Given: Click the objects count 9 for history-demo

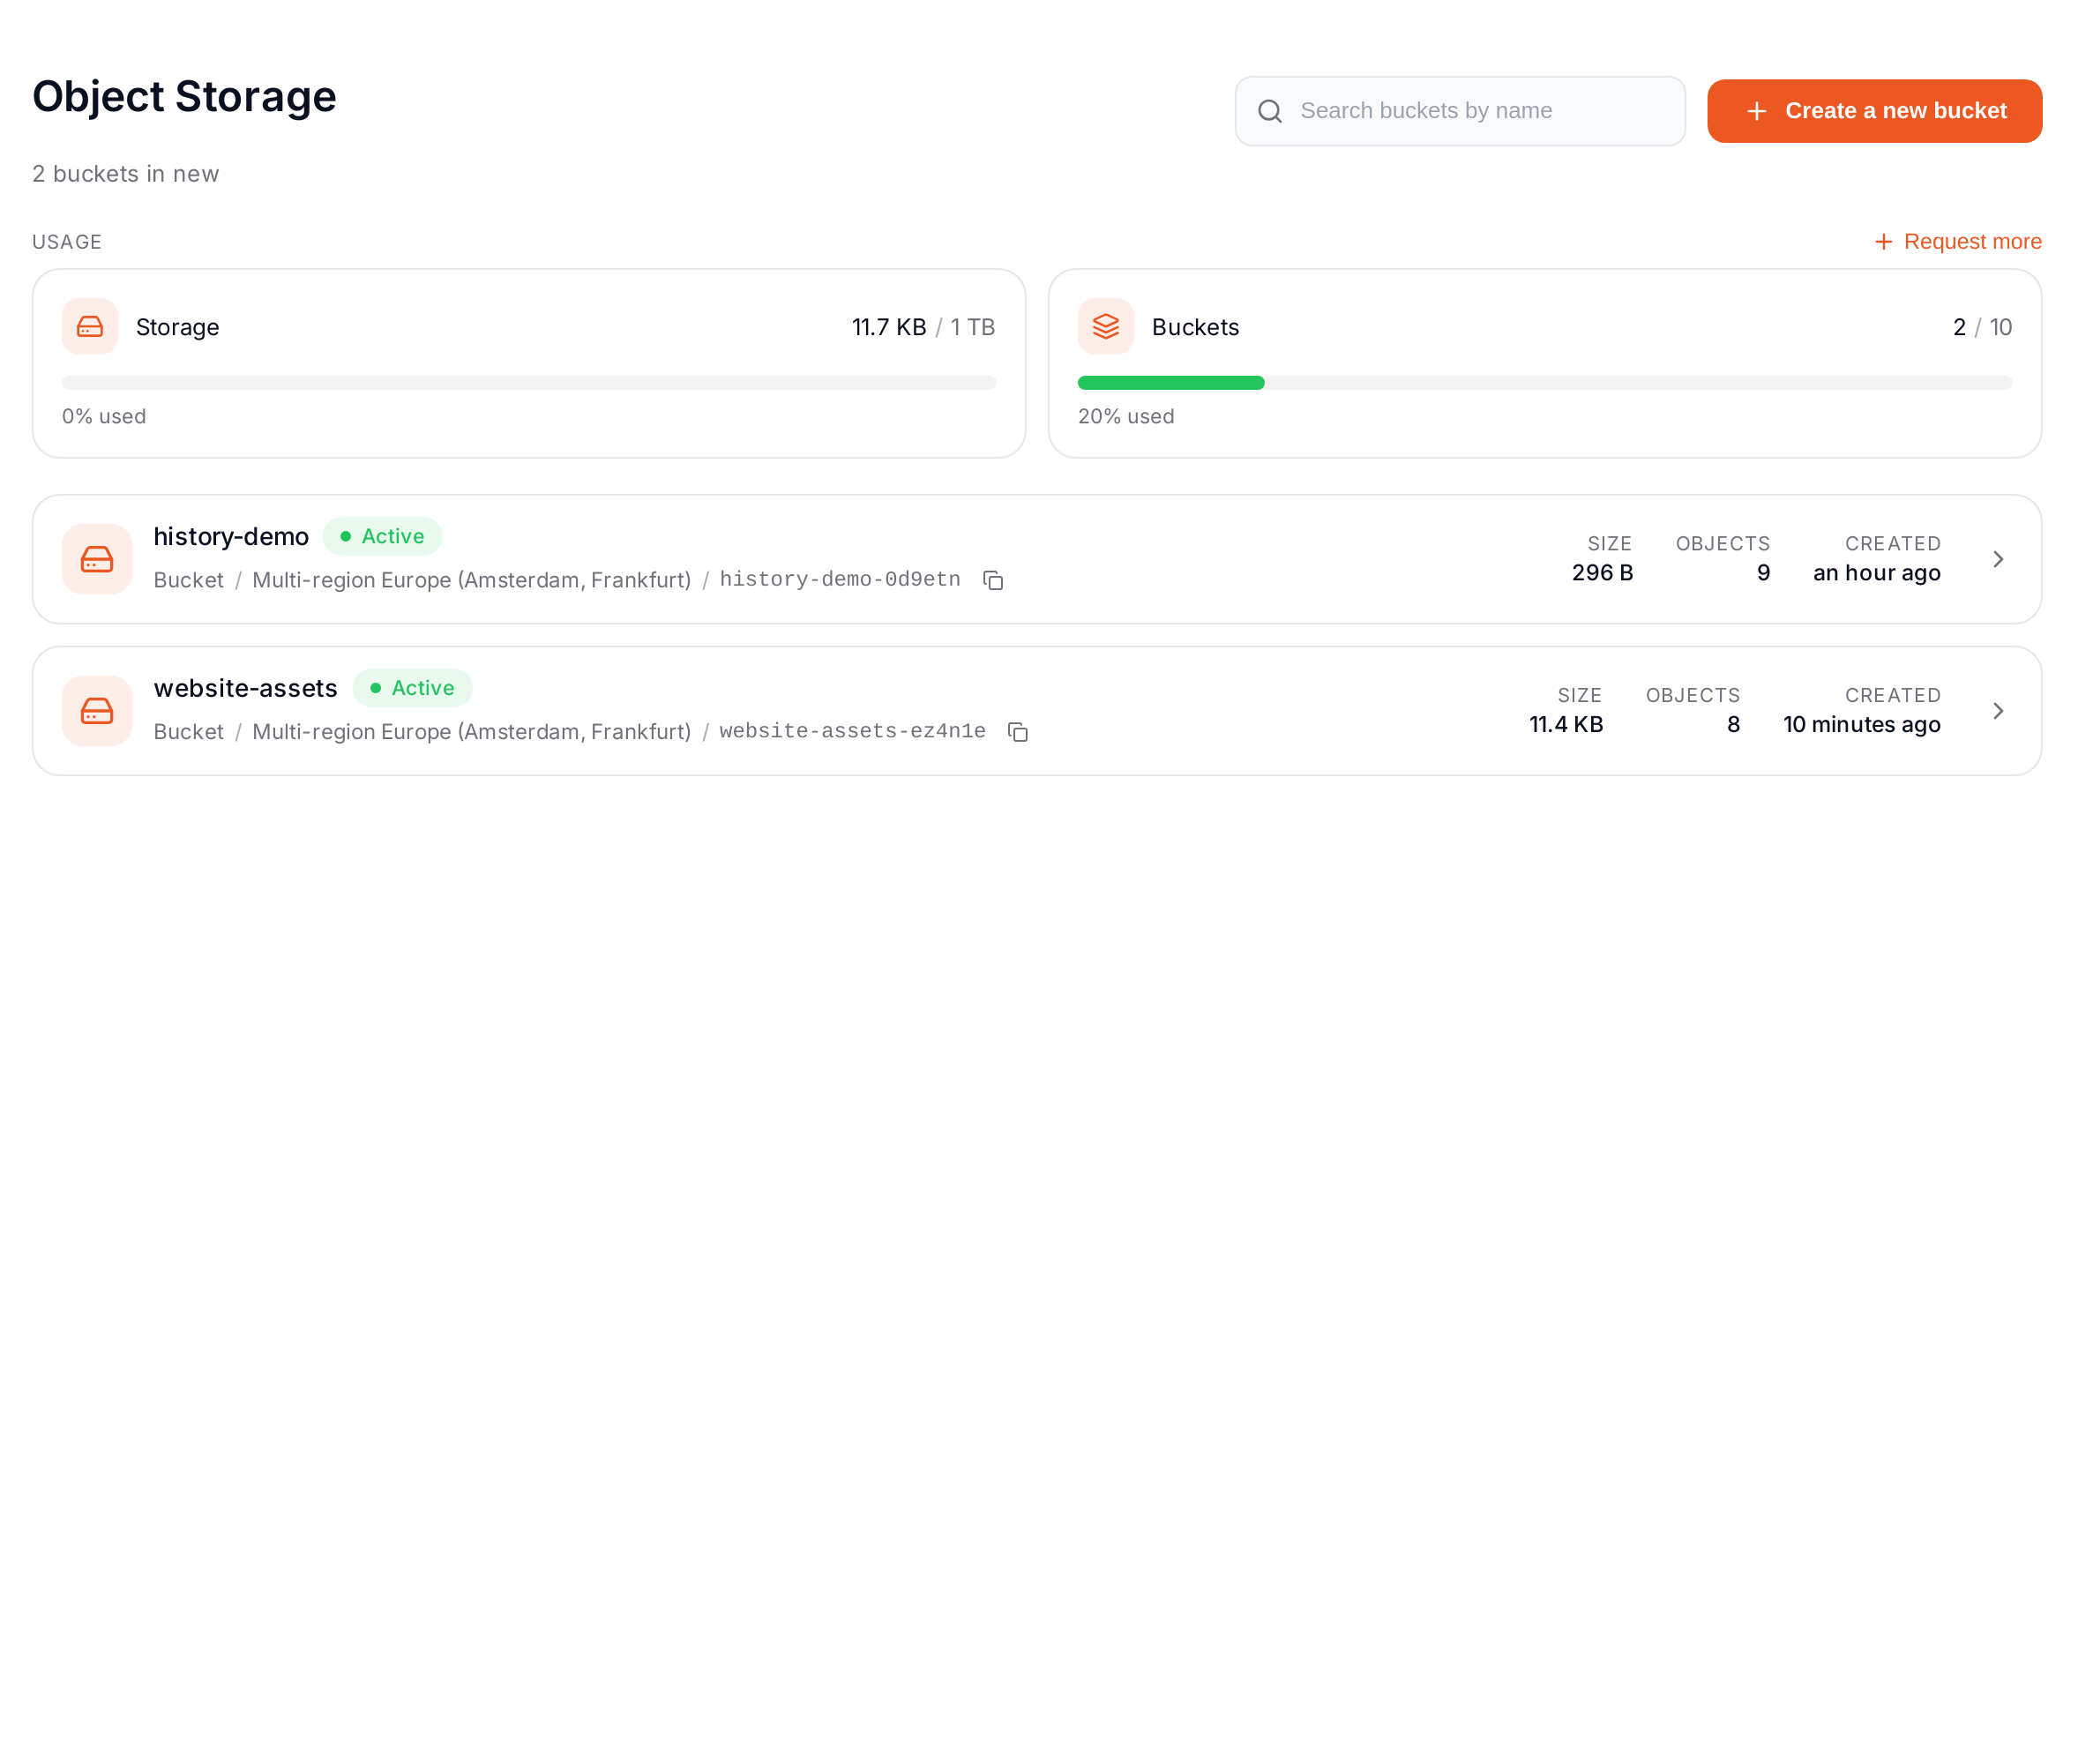Looking at the screenshot, I should click(1763, 573).
